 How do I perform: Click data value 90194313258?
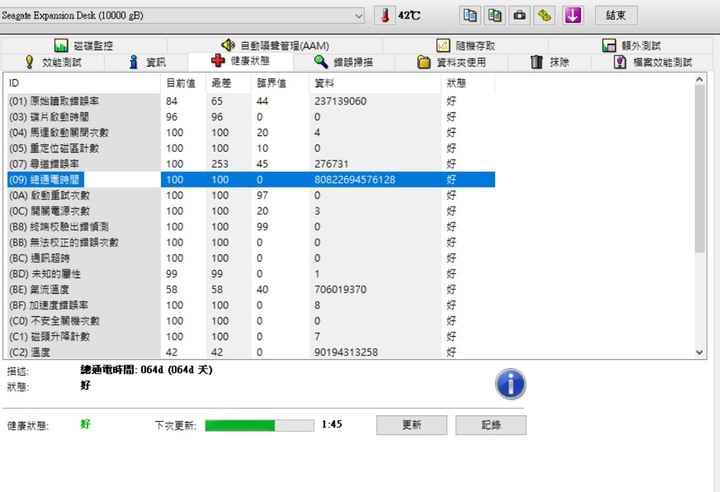346,352
